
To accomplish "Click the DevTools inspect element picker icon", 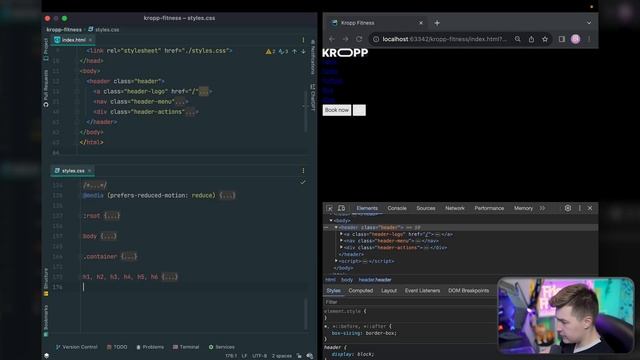I will tap(329, 208).
